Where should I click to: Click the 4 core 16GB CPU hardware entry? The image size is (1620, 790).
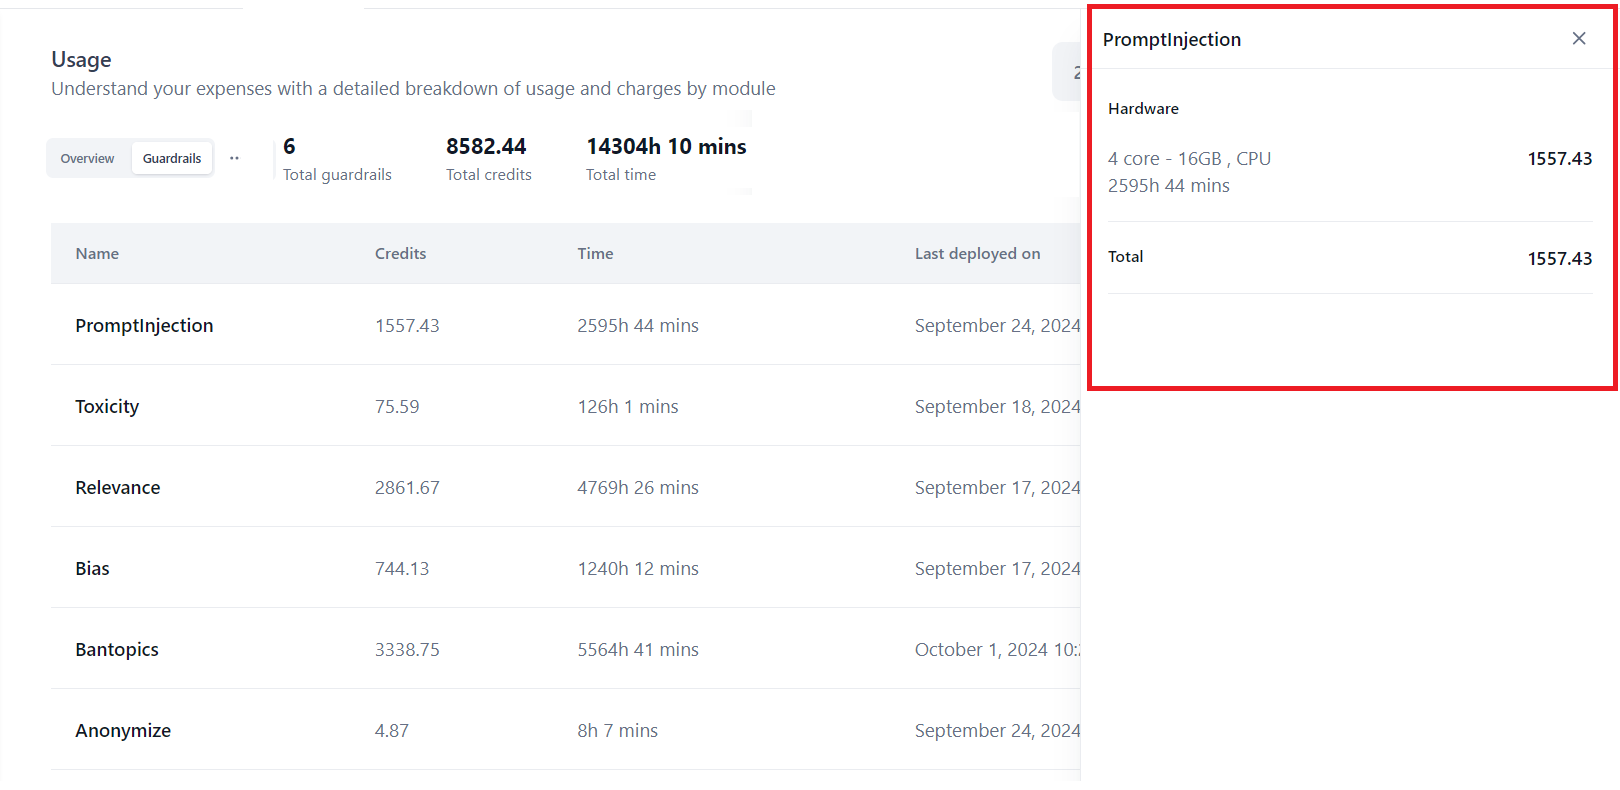coord(1189,159)
